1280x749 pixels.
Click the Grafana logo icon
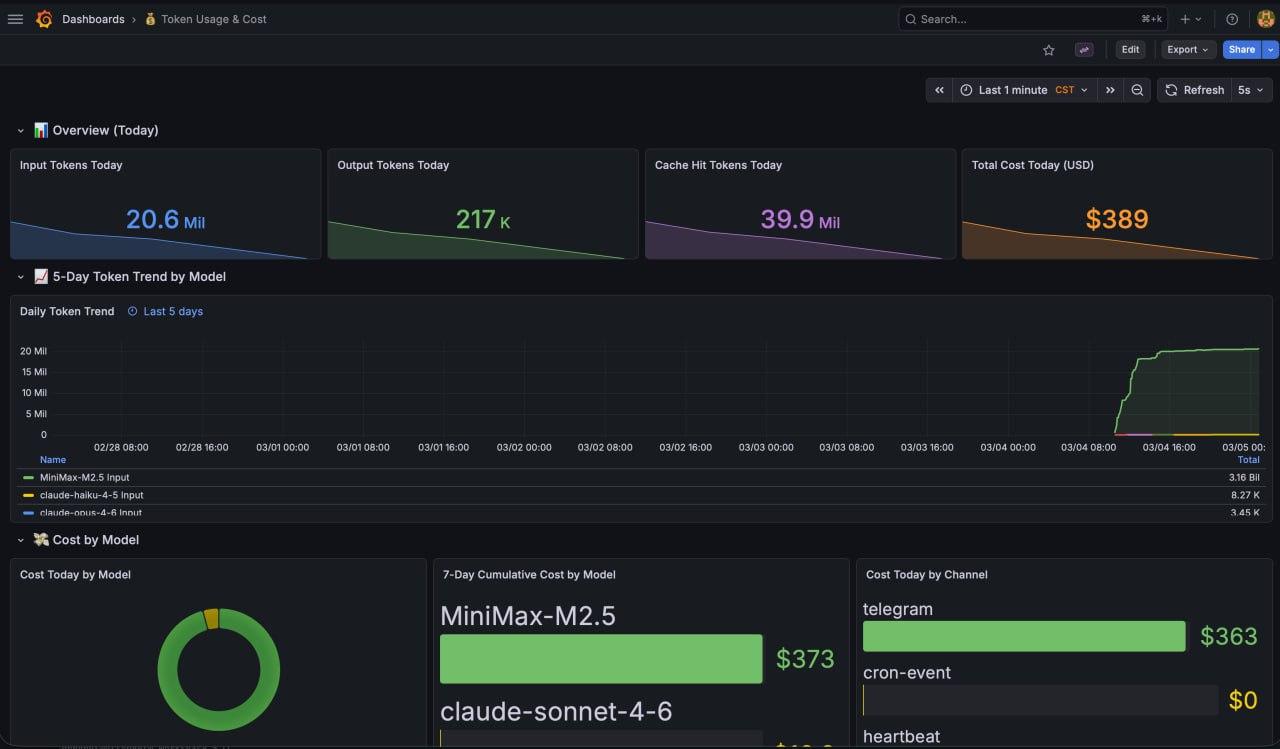pyautogui.click(x=44, y=19)
